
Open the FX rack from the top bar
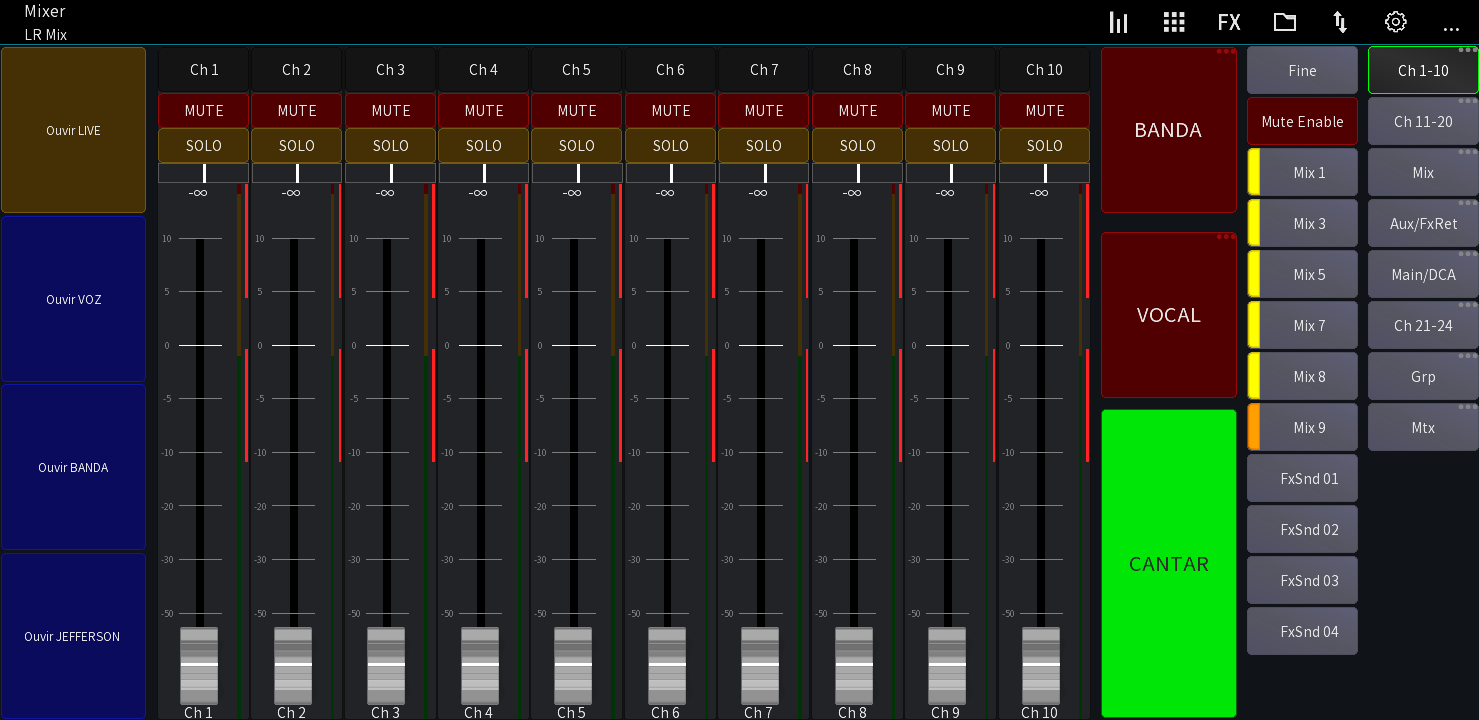1229,21
